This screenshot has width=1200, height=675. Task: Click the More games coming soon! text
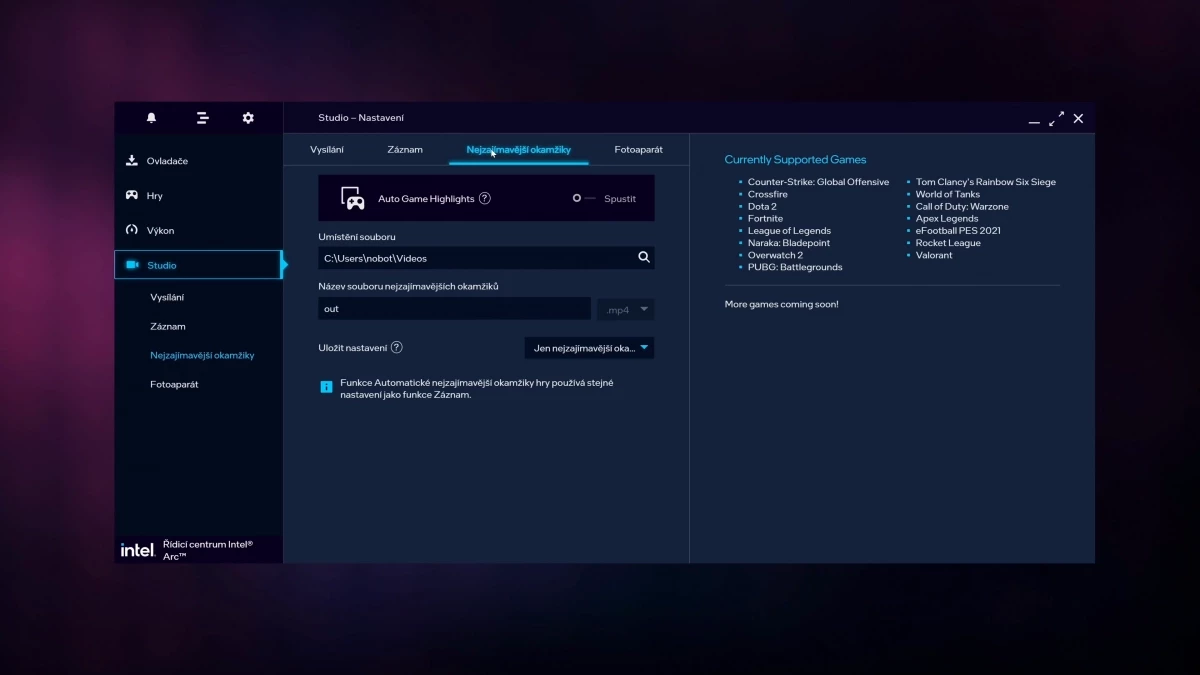(x=781, y=304)
